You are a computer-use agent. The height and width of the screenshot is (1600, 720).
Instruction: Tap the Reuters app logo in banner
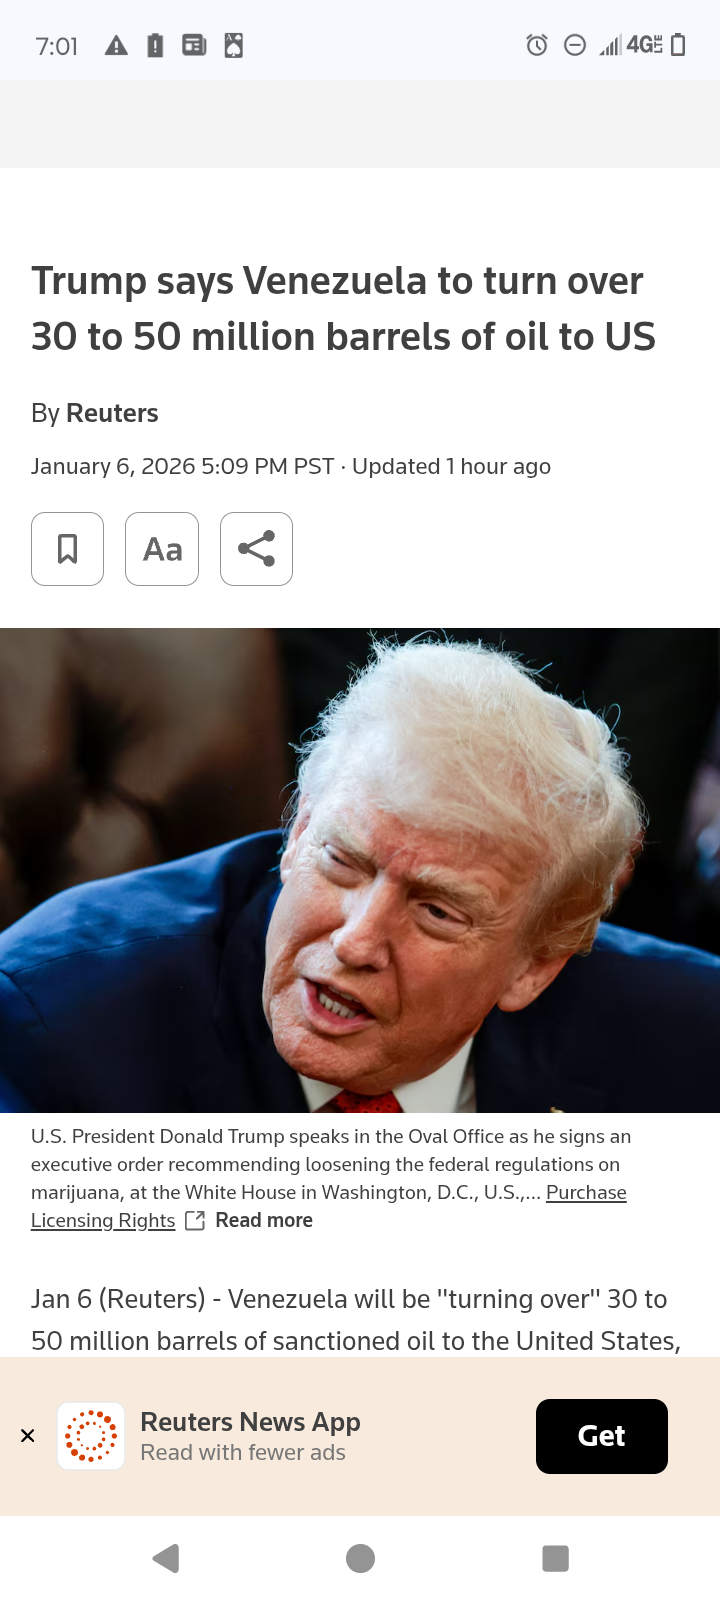(91, 1436)
